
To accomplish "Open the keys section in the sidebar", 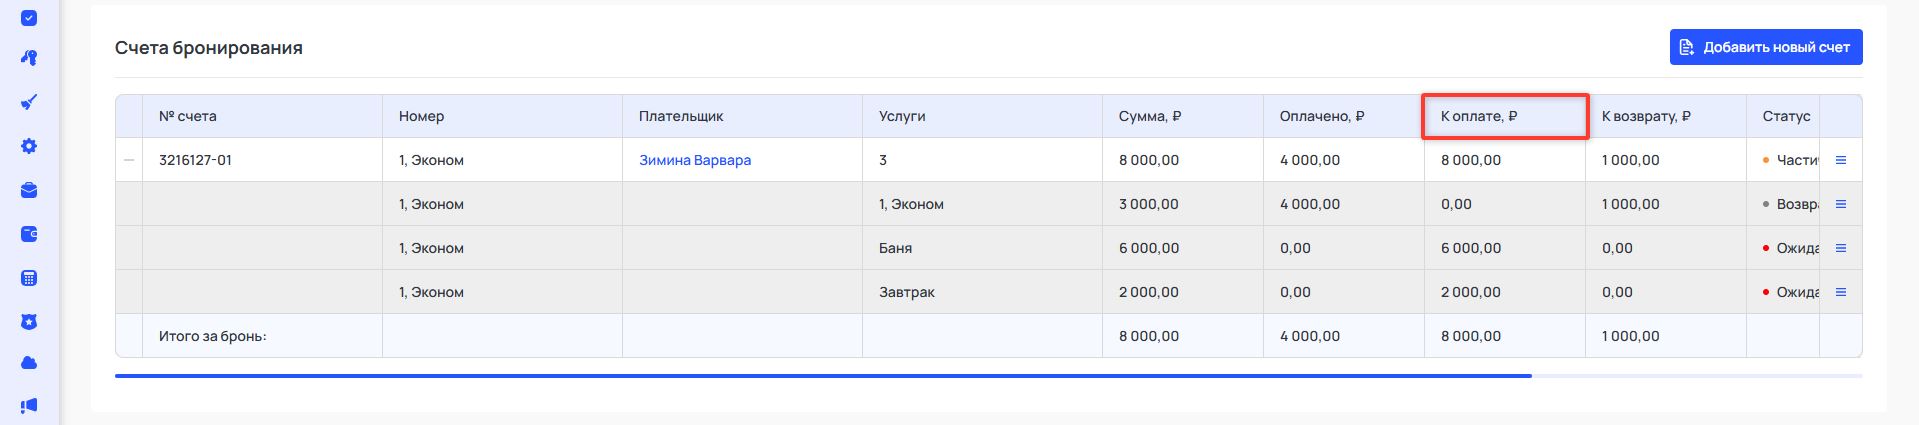I will (x=29, y=58).
